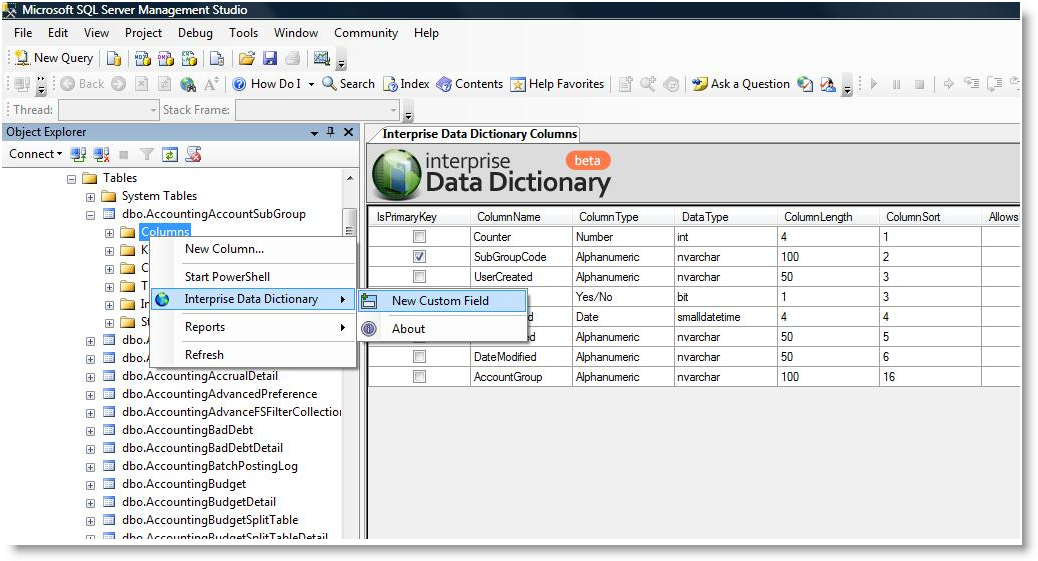1038x561 pixels.
Task: Select New Custom Field from submenu
Action: point(440,301)
